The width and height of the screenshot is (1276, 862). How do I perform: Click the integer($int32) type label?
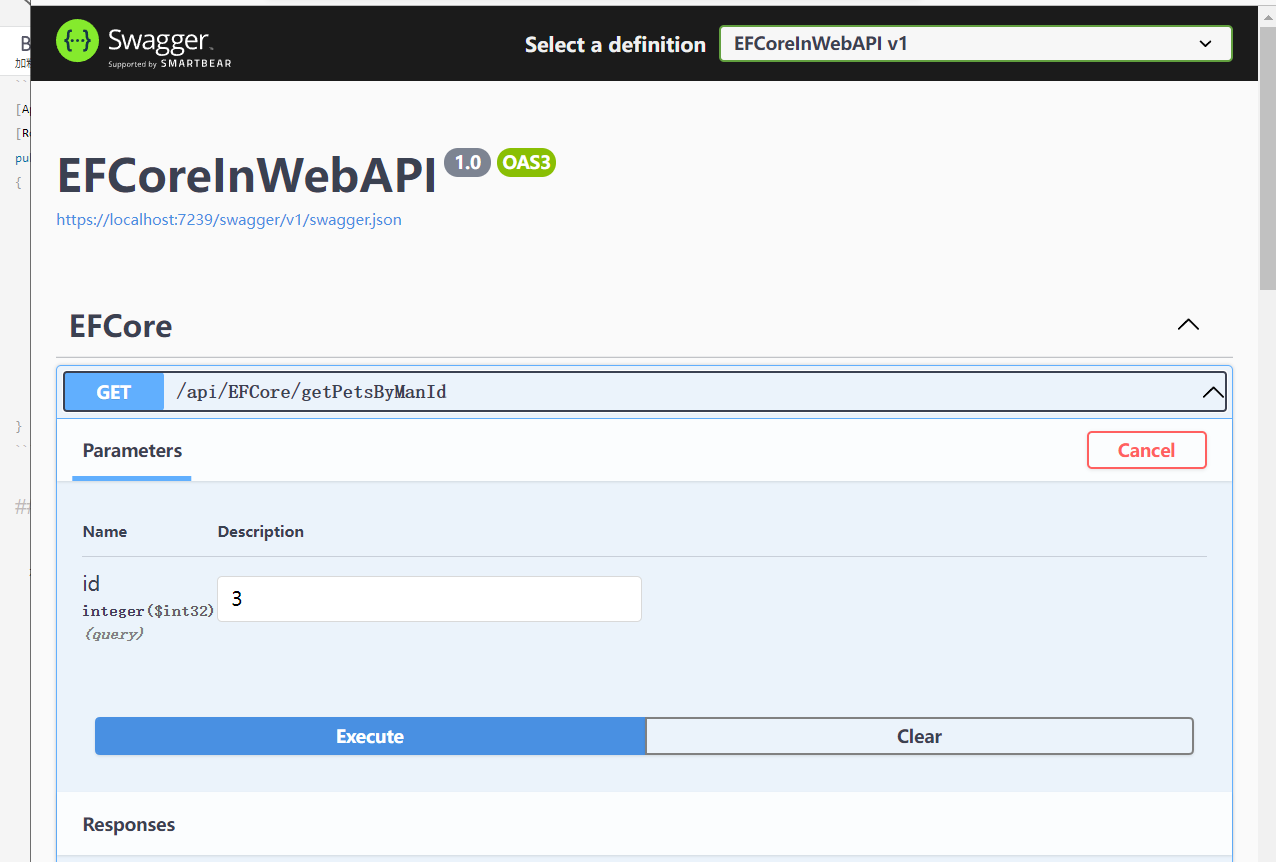tap(148, 611)
